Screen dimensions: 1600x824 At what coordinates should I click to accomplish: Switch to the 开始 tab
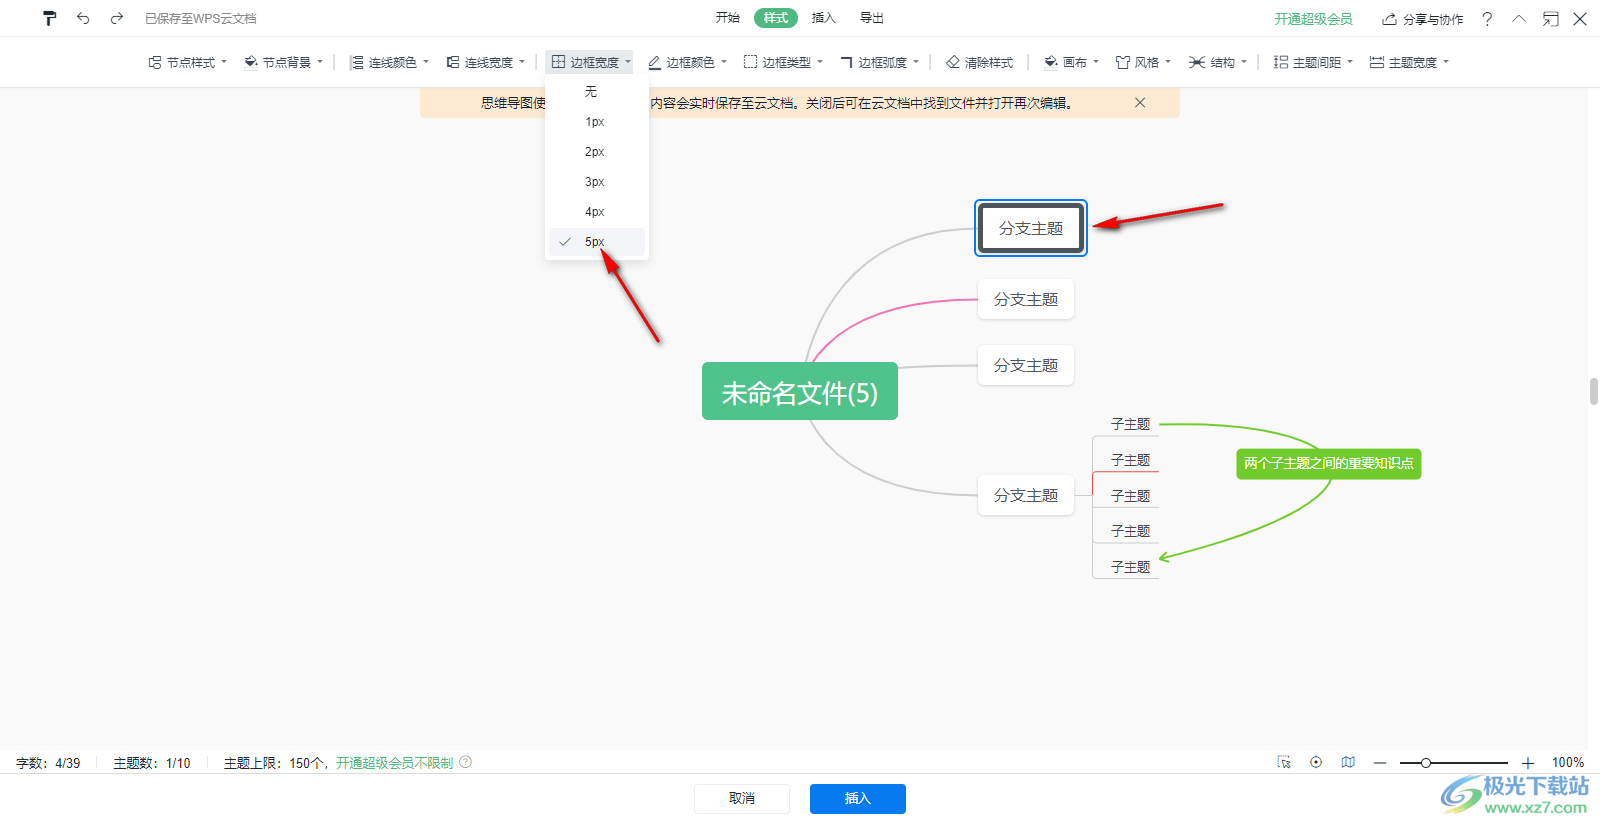point(728,18)
